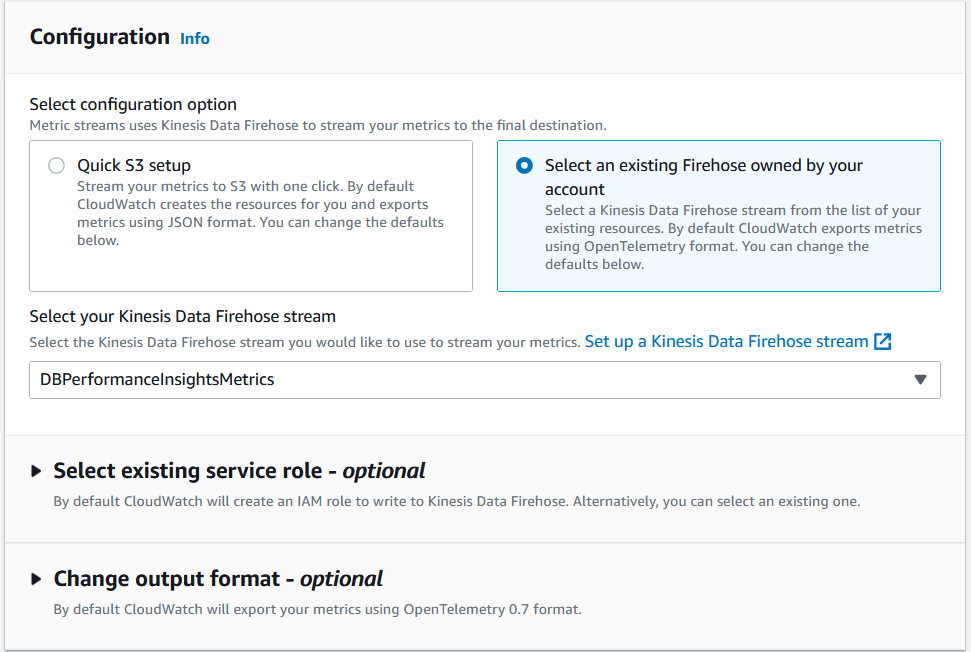Viewport: 971px width, 652px height.
Task: Click the Quick S3 setup card description
Action: pyautogui.click(x=260, y=213)
